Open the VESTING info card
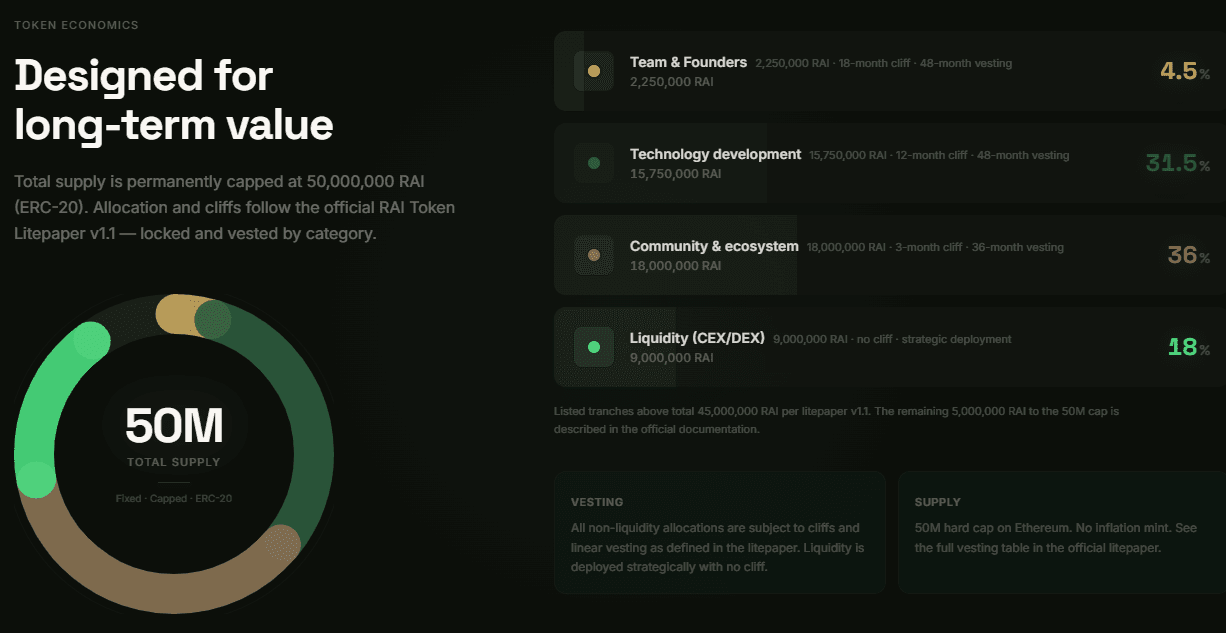 click(720, 533)
